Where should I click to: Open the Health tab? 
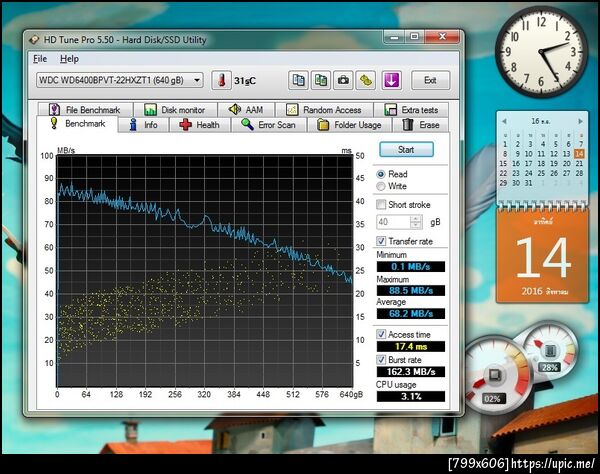pyautogui.click(x=200, y=125)
